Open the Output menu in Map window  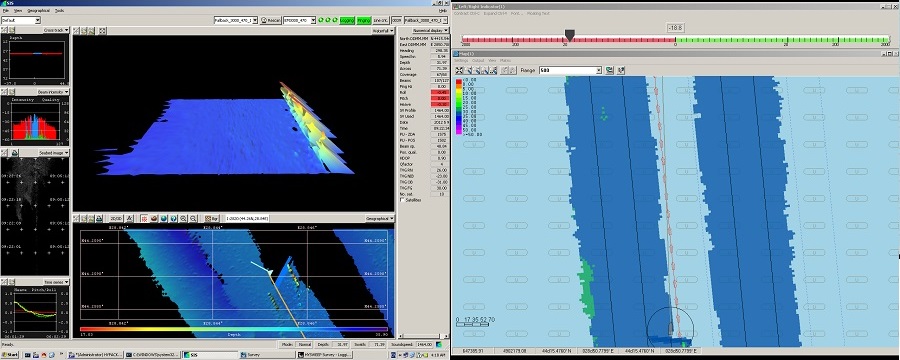tap(478, 60)
